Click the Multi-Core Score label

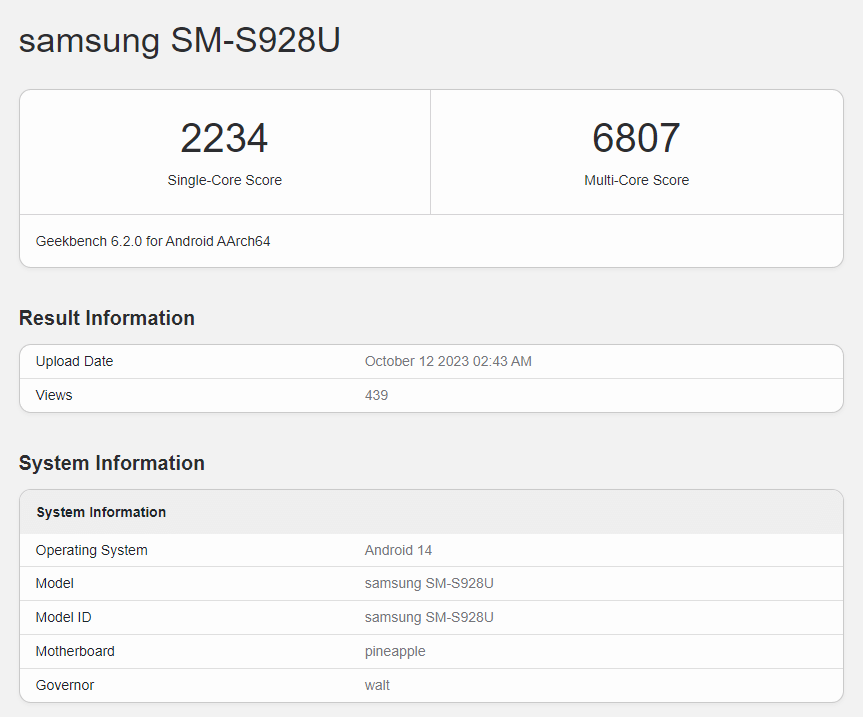coord(636,181)
